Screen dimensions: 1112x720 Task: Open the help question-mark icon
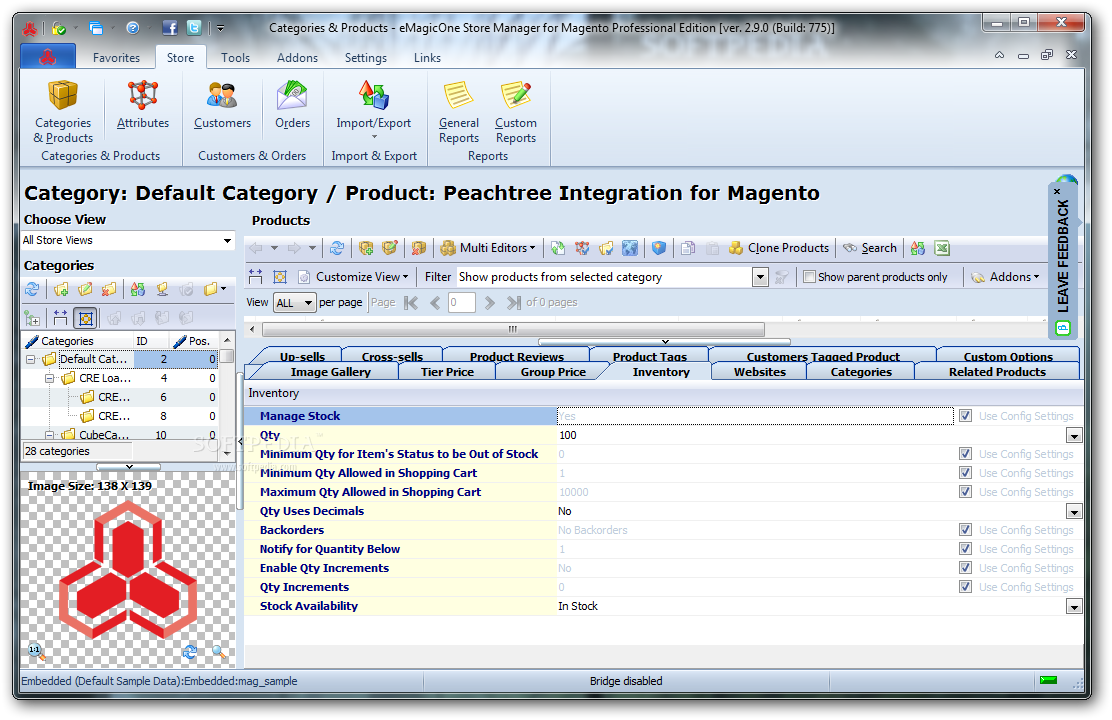point(133,28)
